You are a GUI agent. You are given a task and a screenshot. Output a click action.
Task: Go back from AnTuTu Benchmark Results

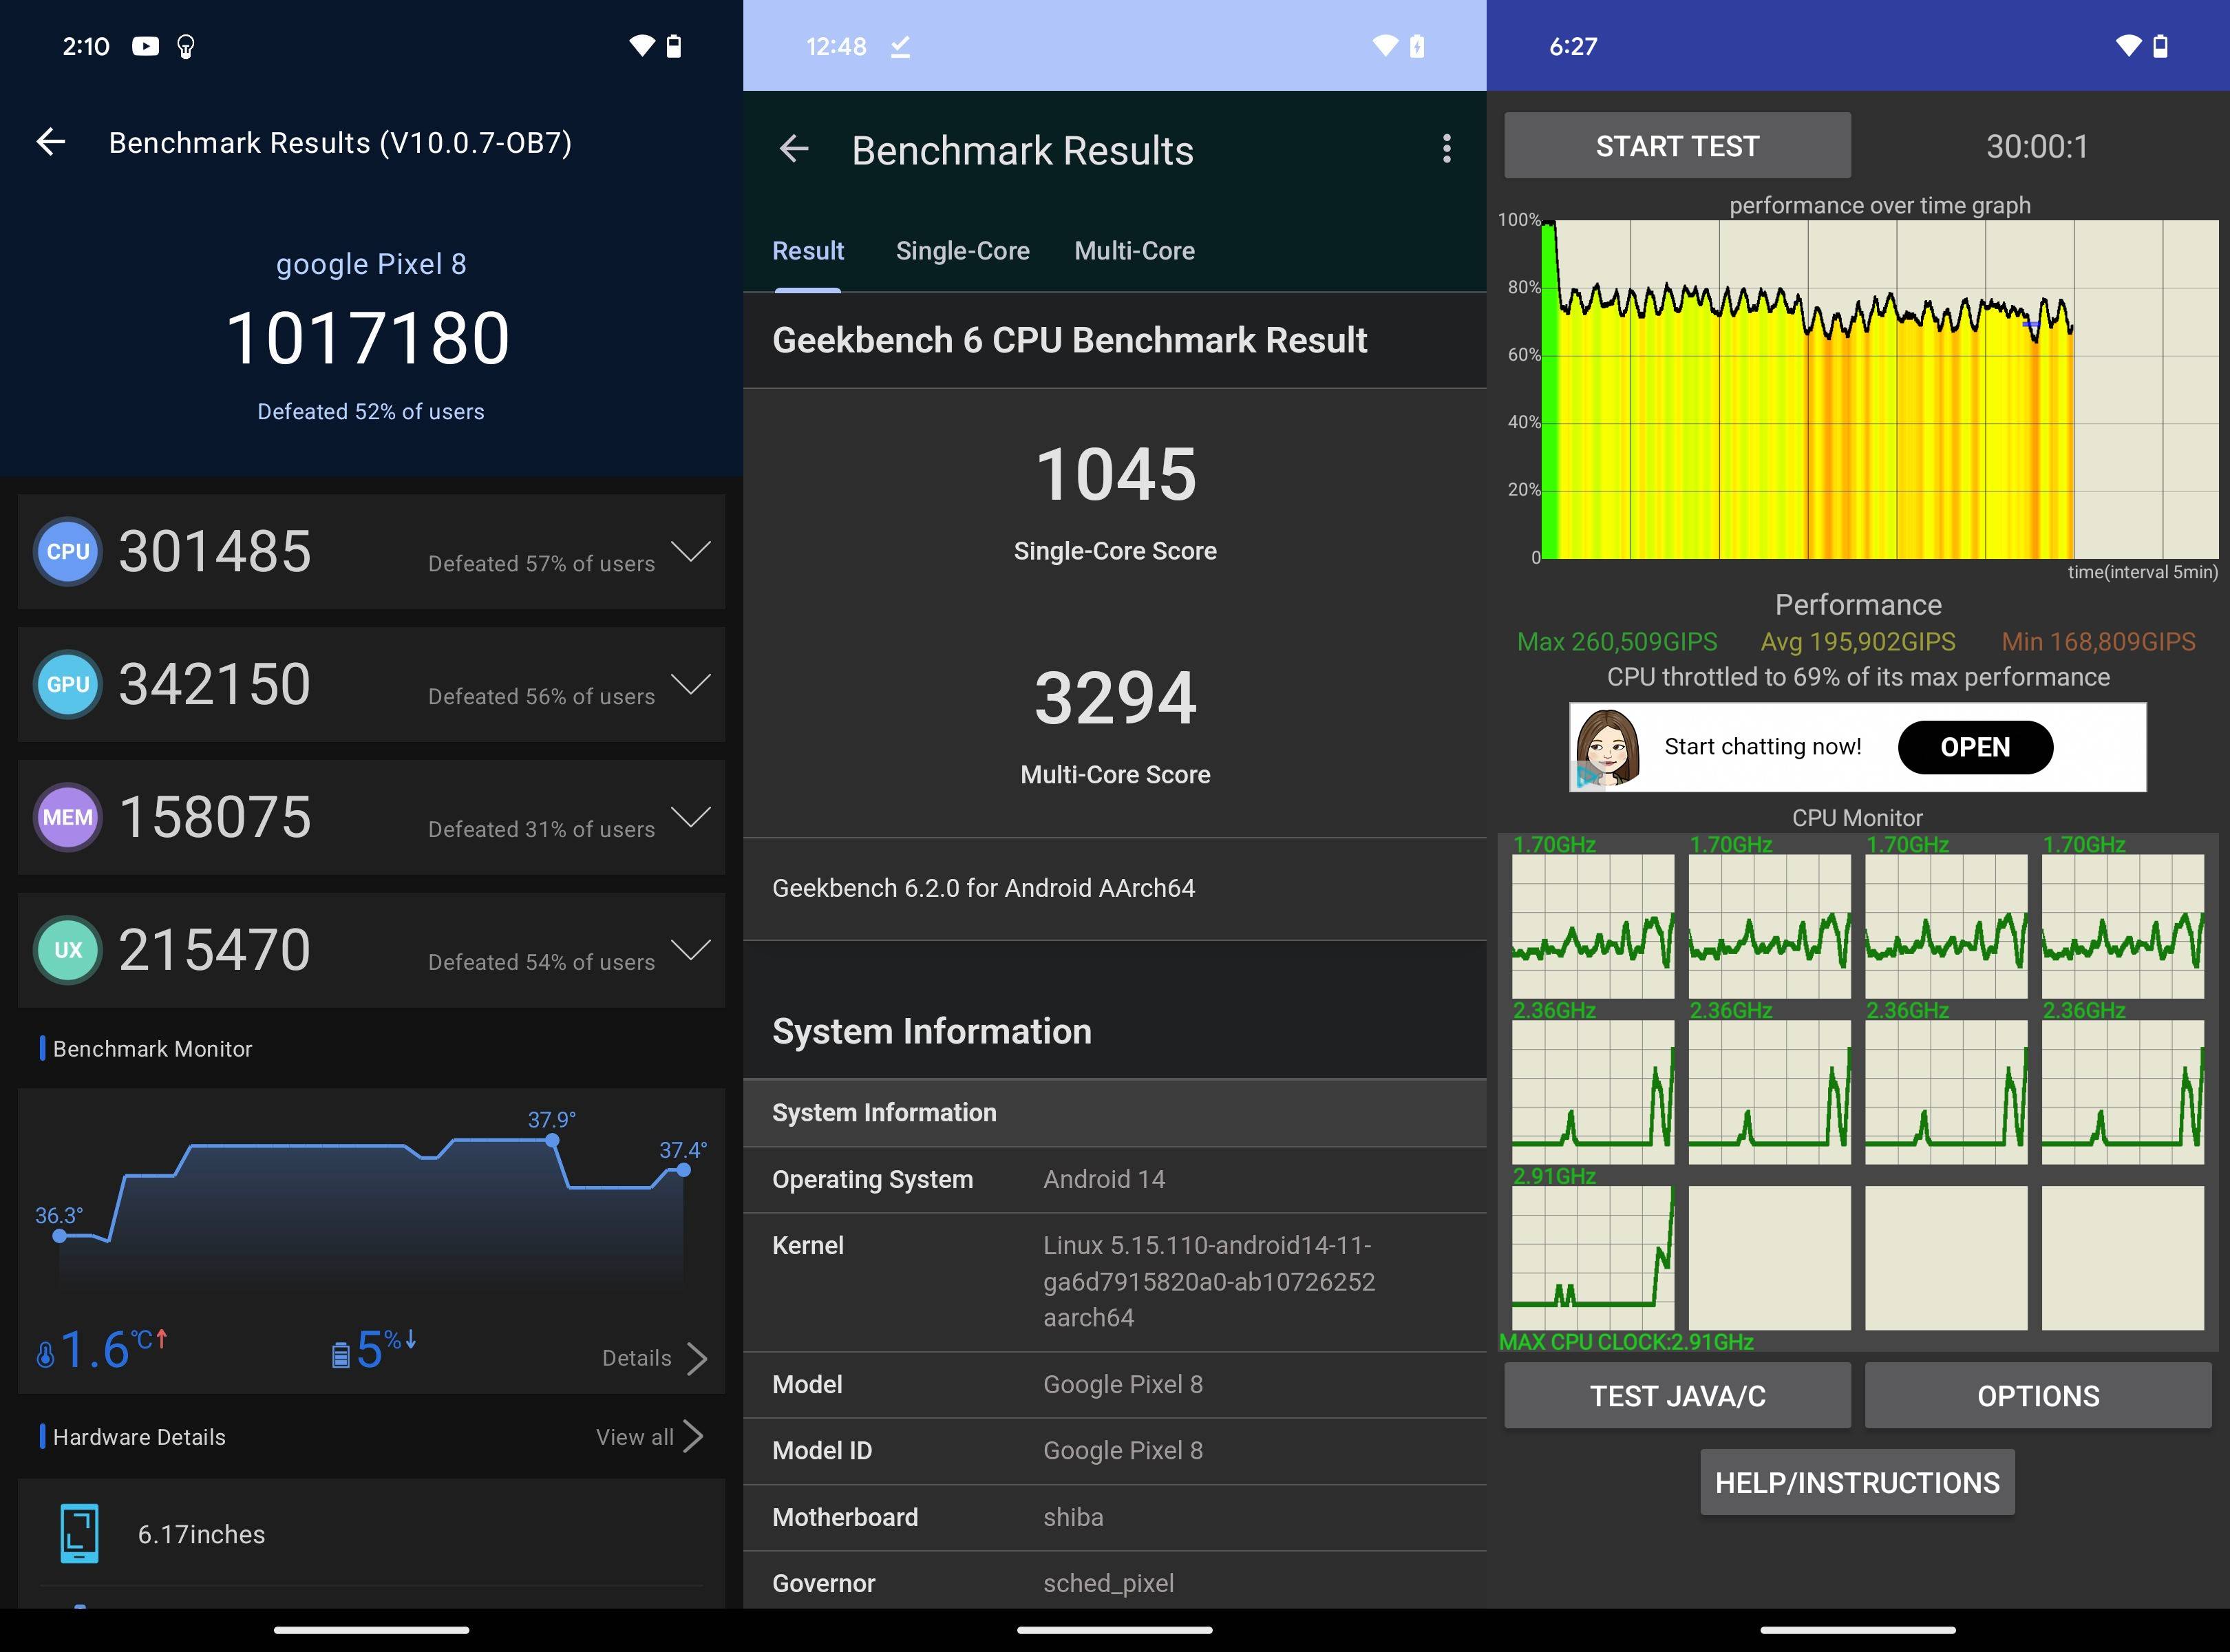[51, 143]
